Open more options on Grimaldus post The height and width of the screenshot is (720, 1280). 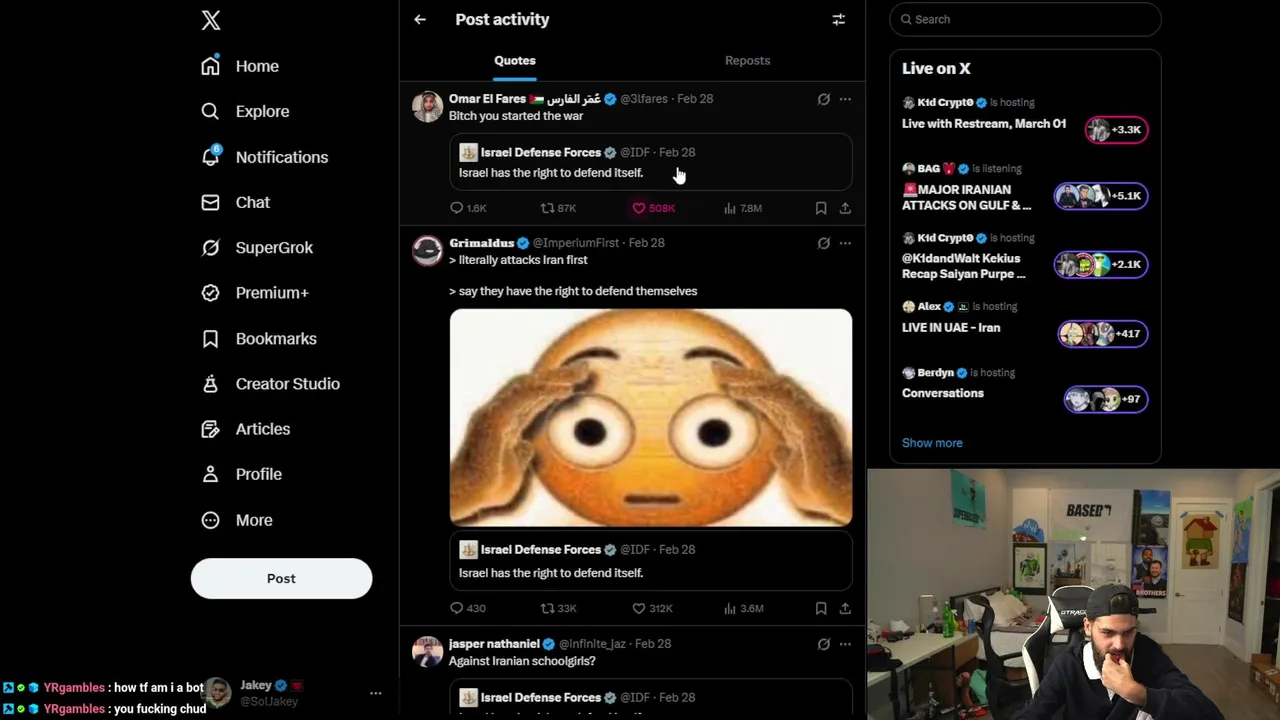point(845,243)
